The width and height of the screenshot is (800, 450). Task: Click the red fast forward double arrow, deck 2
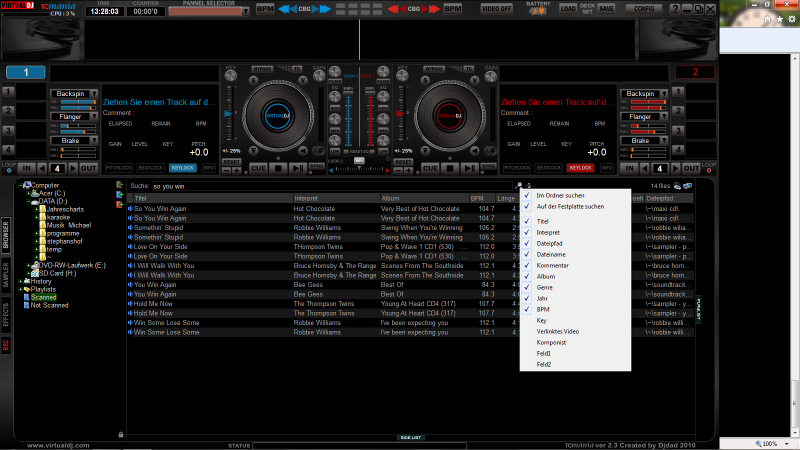point(434,9)
